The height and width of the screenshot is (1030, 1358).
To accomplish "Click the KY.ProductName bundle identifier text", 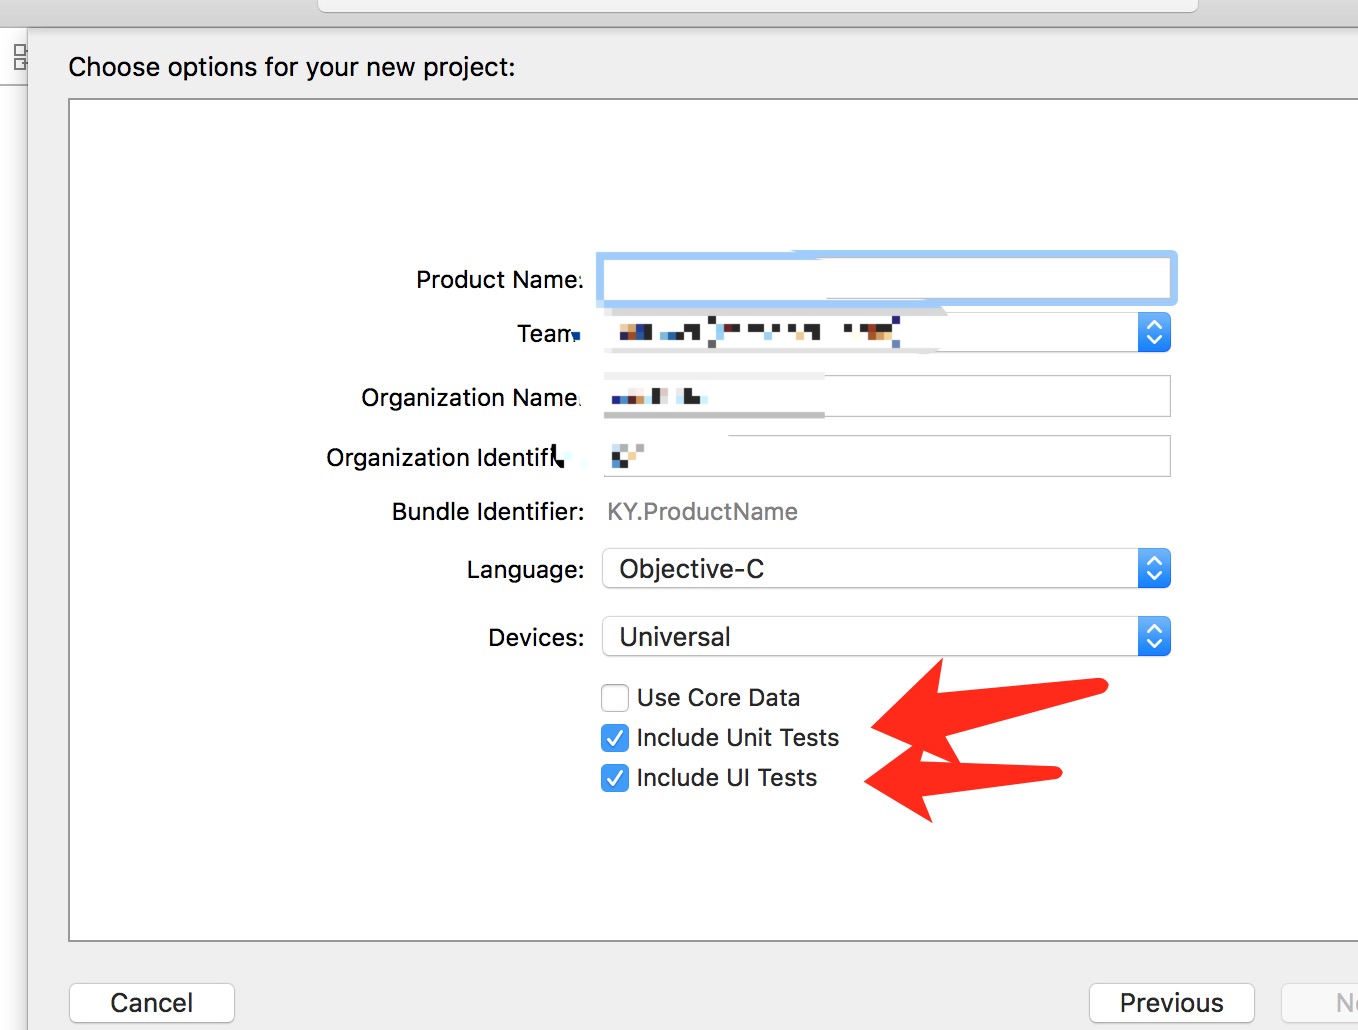I will (x=702, y=512).
